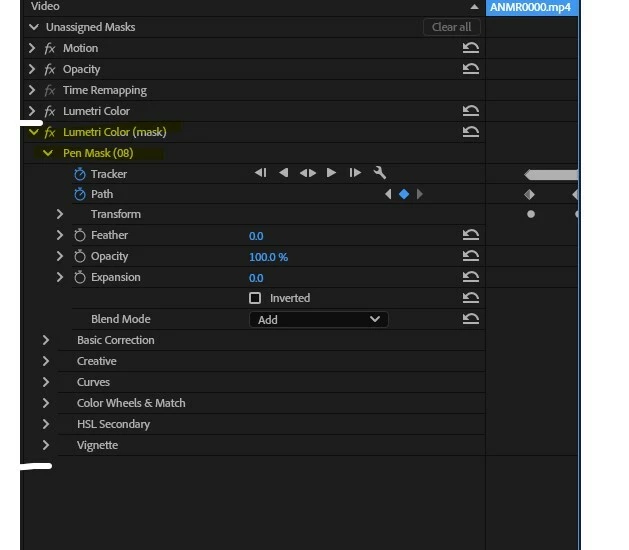Track selected mask forward
The image size is (629, 550).
[331, 173]
